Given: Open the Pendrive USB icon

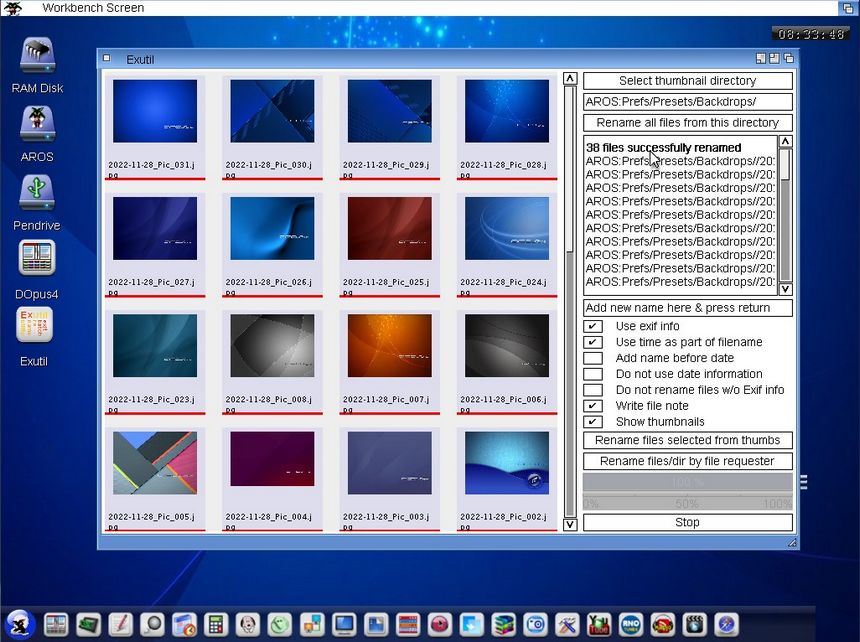Looking at the screenshot, I should (x=37, y=193).
